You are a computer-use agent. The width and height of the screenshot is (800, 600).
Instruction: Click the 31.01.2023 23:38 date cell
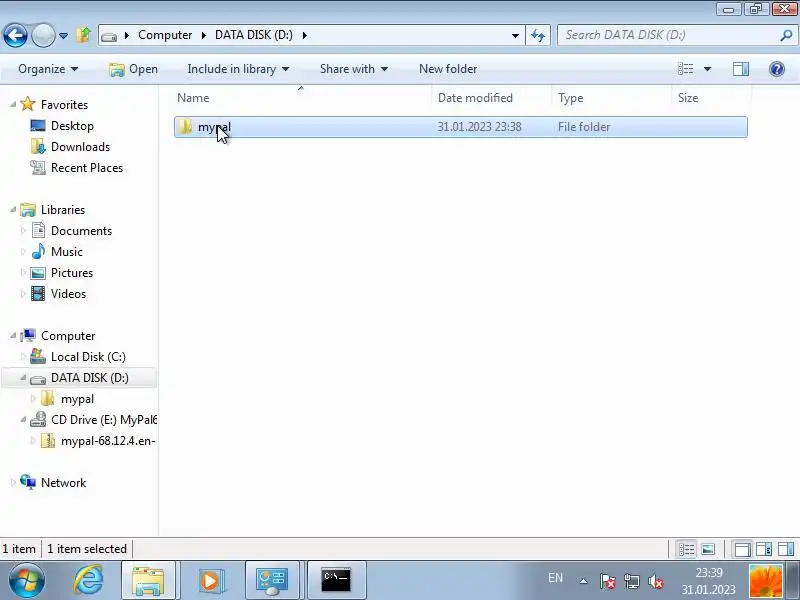(479, 127)
